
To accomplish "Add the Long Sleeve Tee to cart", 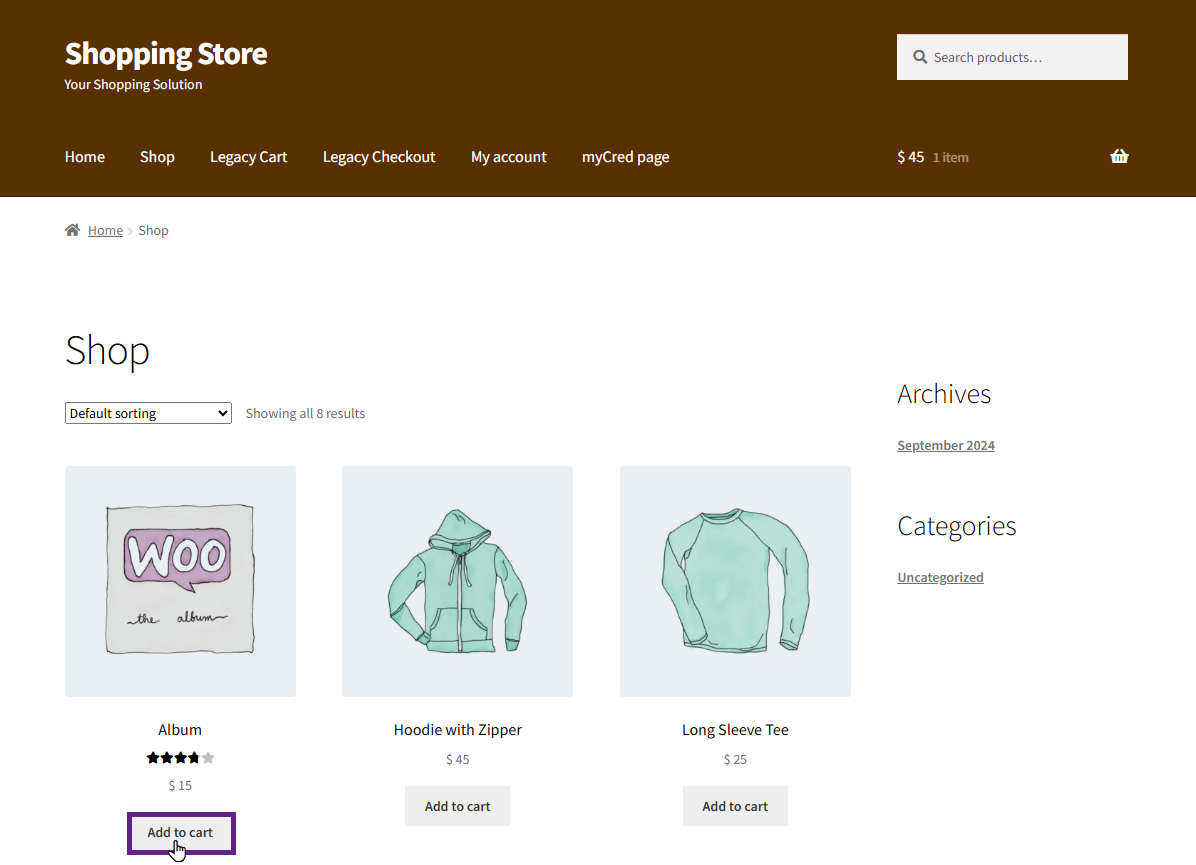I will 735,806.
